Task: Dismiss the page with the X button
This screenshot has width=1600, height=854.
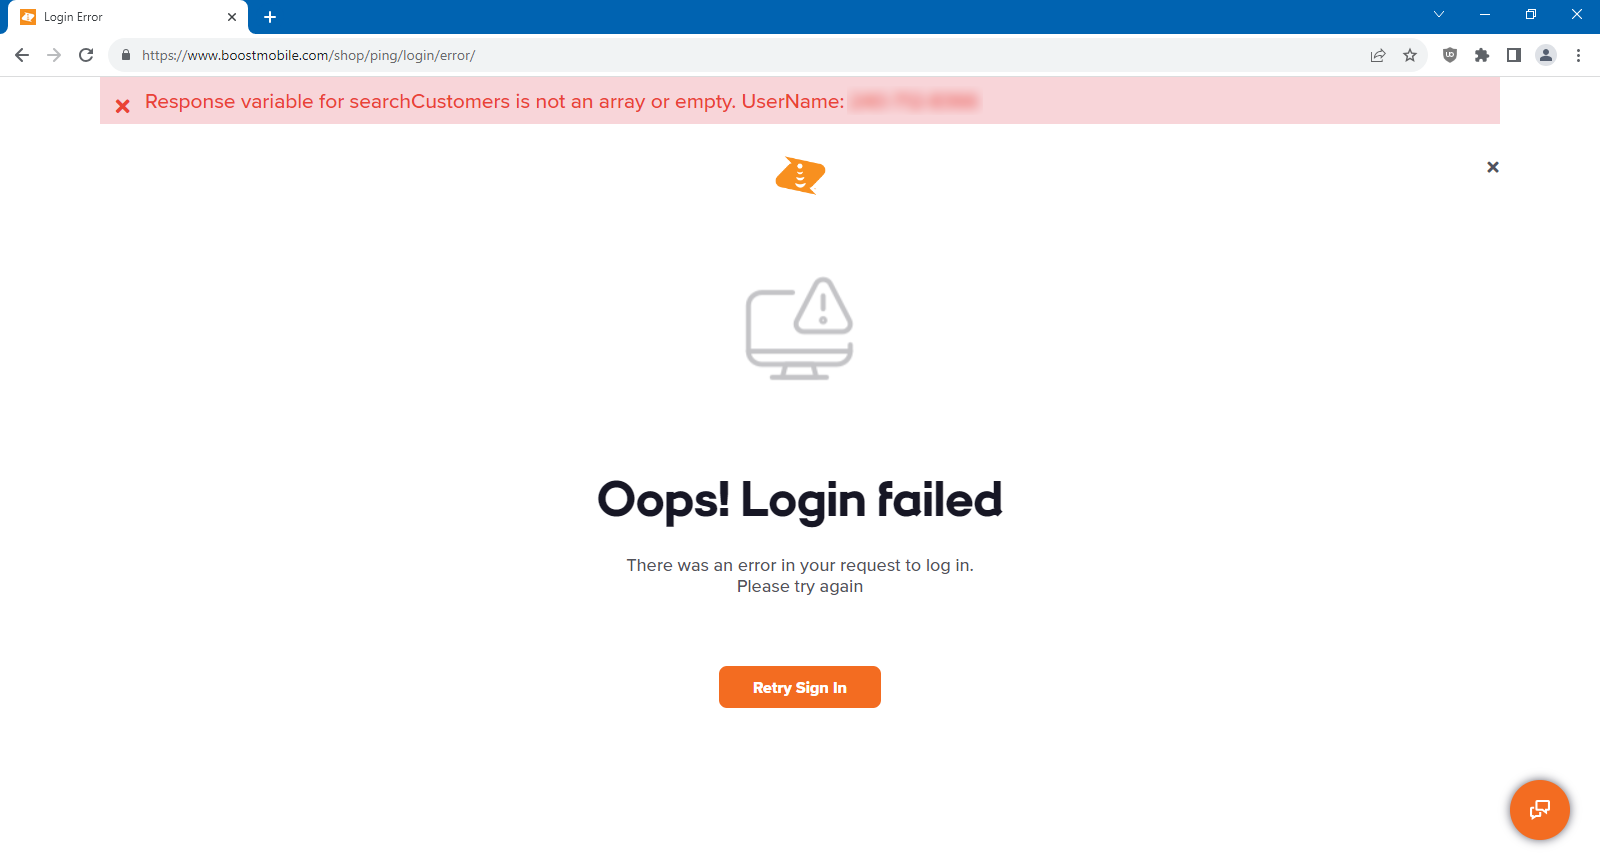Action: (1492, 167)
